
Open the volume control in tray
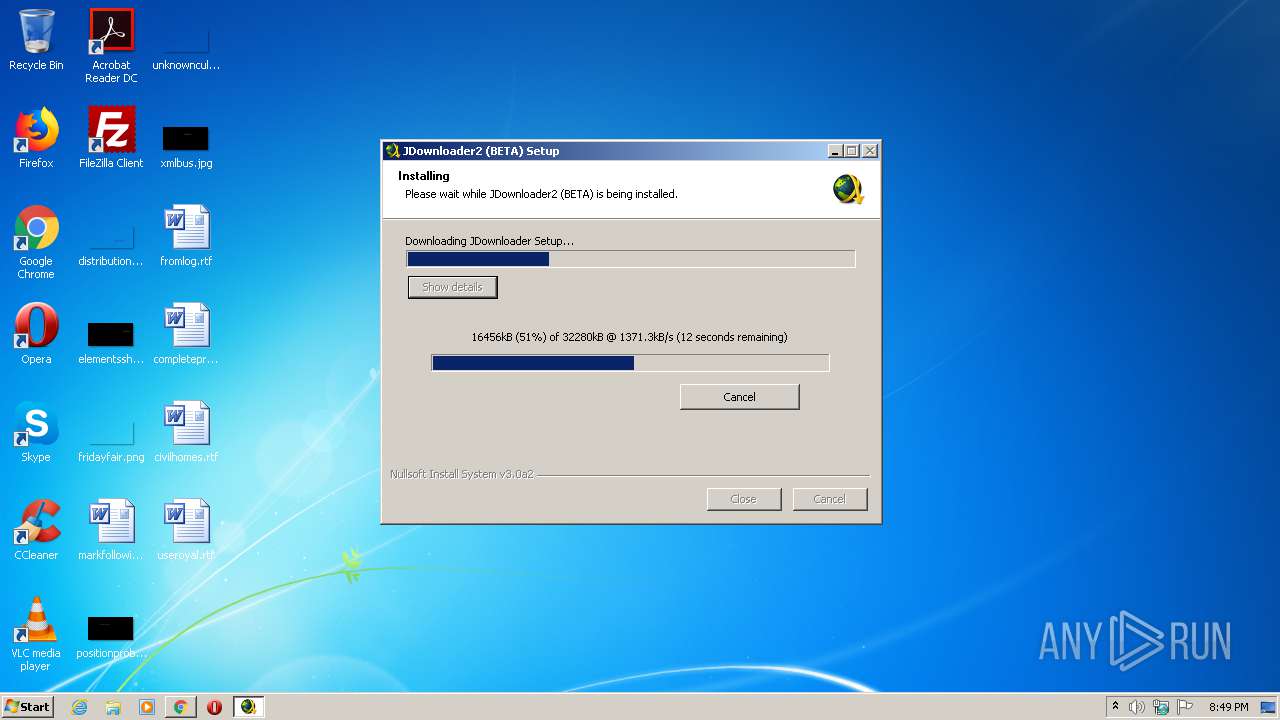pos(1137,707)
